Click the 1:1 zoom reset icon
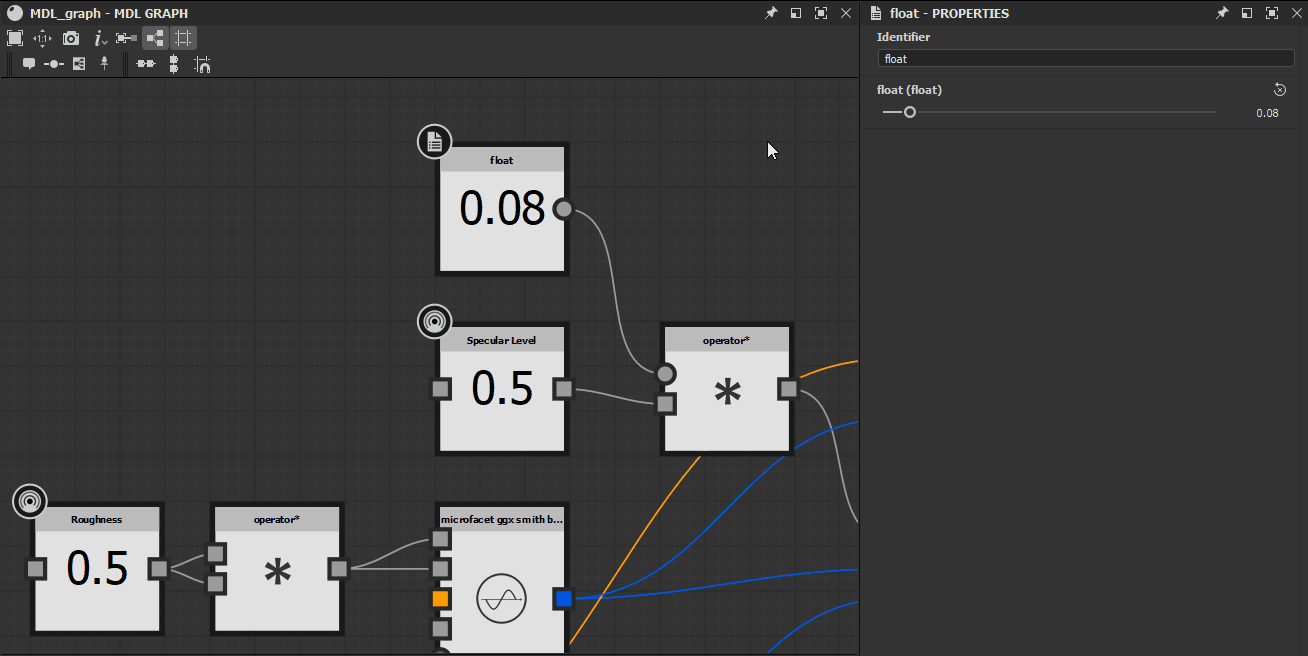The image size is (1308, 656). pos(42,38)
